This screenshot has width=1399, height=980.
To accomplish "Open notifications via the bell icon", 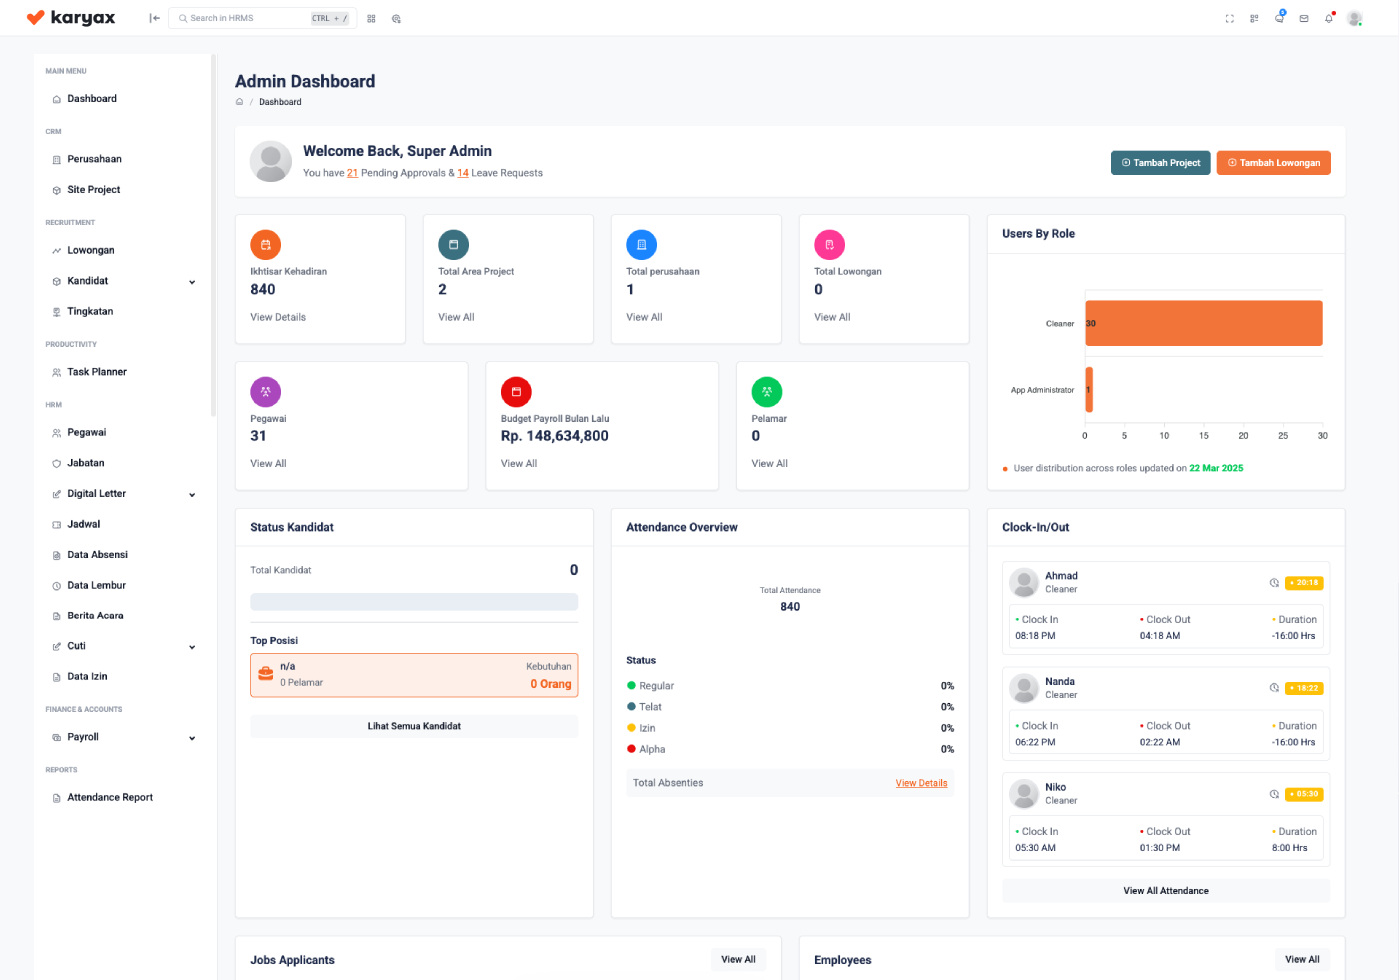I will (x=1328, y=18).
